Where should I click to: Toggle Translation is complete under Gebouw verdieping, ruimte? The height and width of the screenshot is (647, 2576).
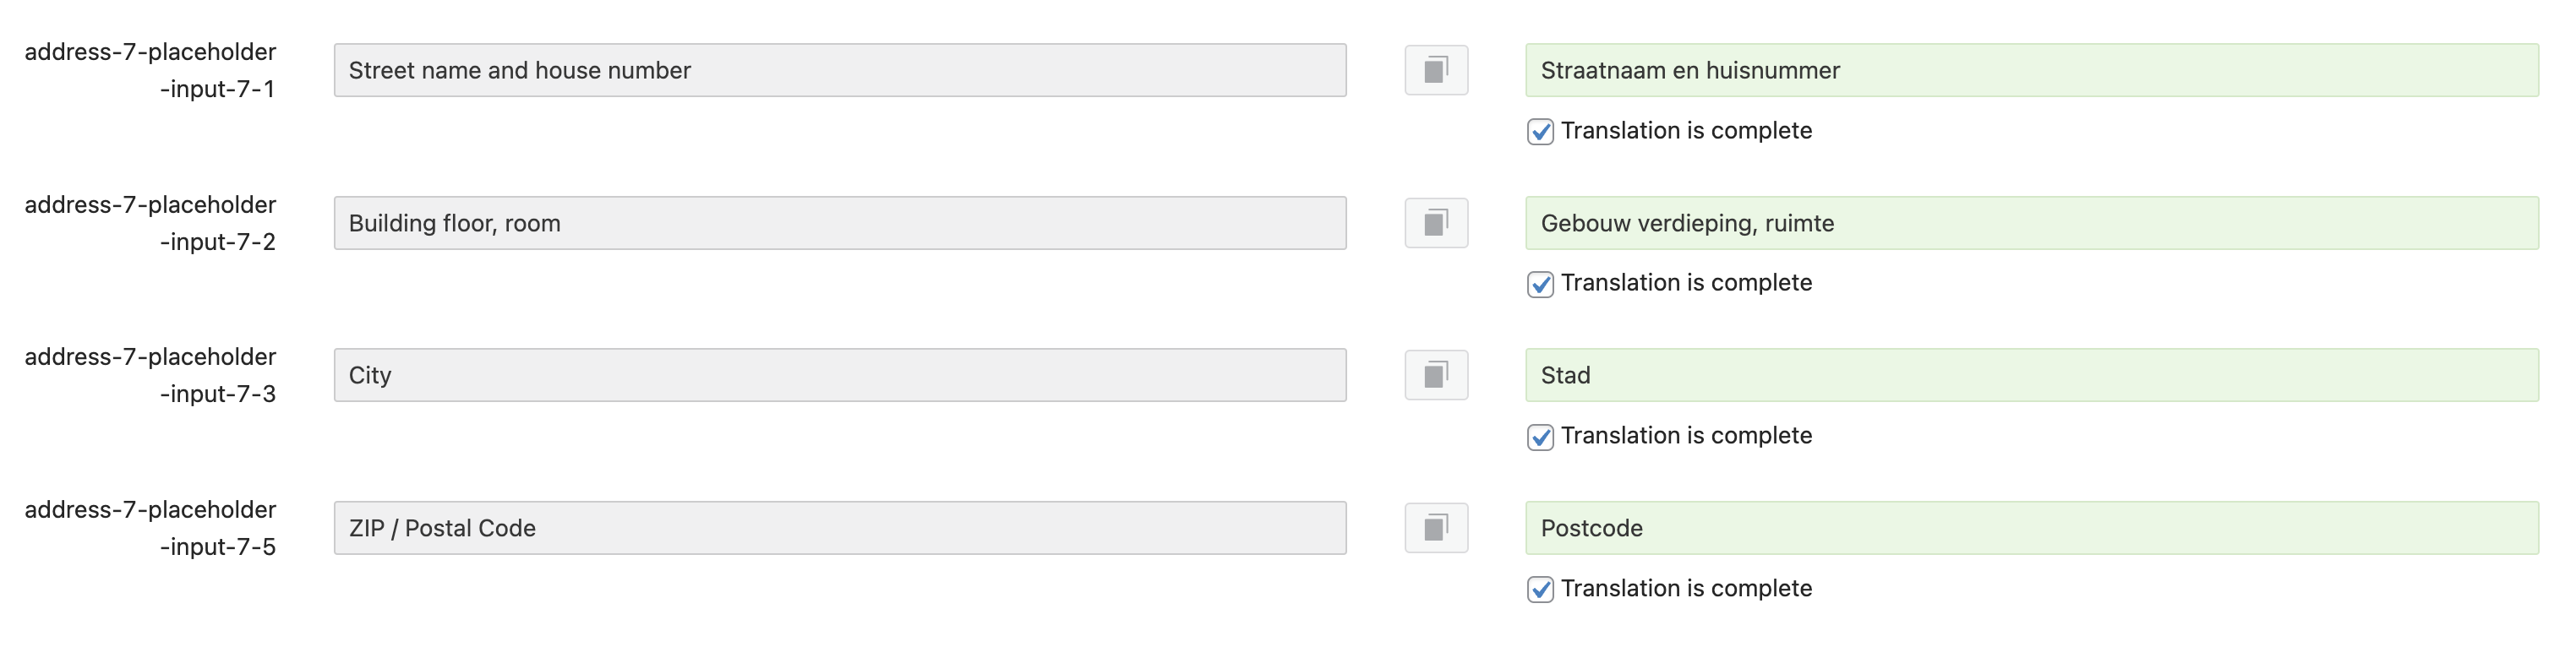coord(1540,284)
